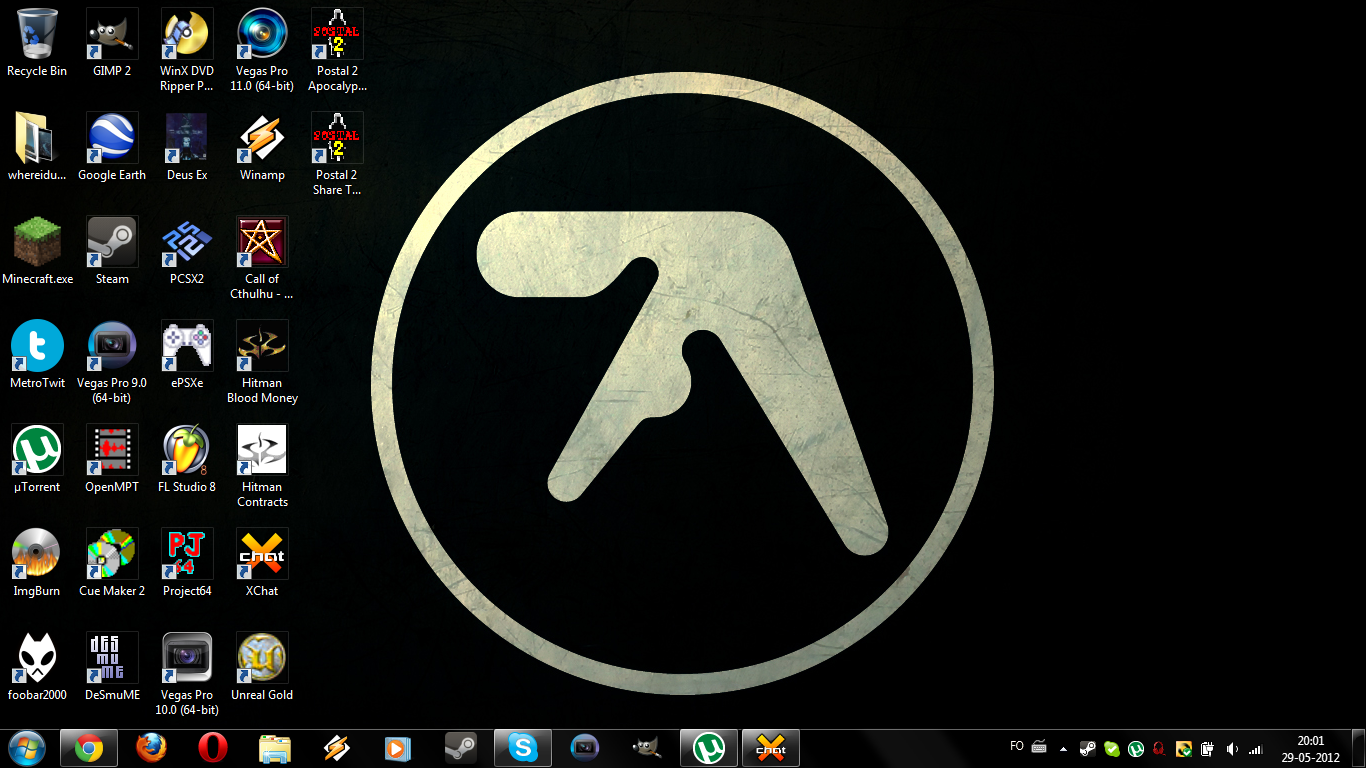Select the Steam shortcut on the desktop
Screen dimensions: 1366x768
pyautogui.click(x=112, y=252)
